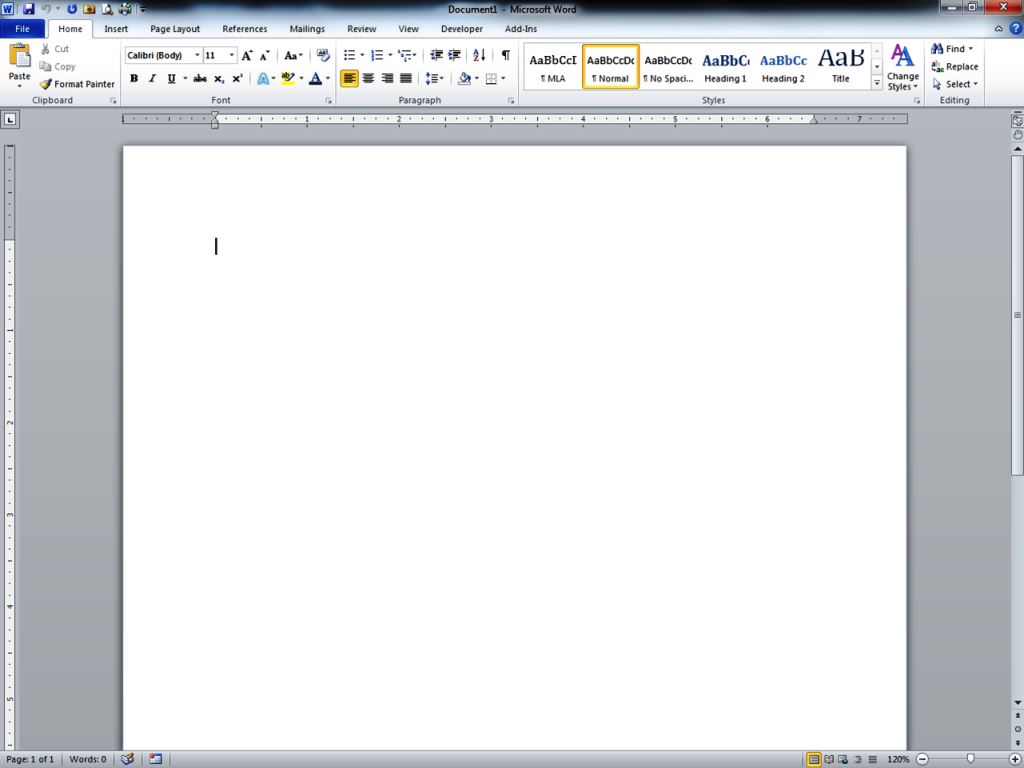This screenshot has height=768, width=1024.
Task: Open the File tab
Action: click(x=22, y=28)
